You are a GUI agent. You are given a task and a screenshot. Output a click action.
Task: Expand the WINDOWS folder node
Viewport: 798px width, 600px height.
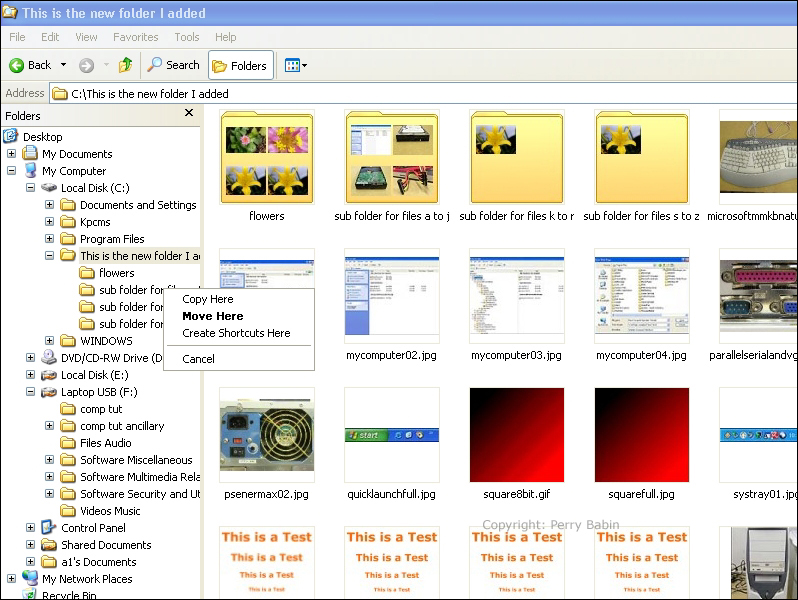(x=49, y=340)
